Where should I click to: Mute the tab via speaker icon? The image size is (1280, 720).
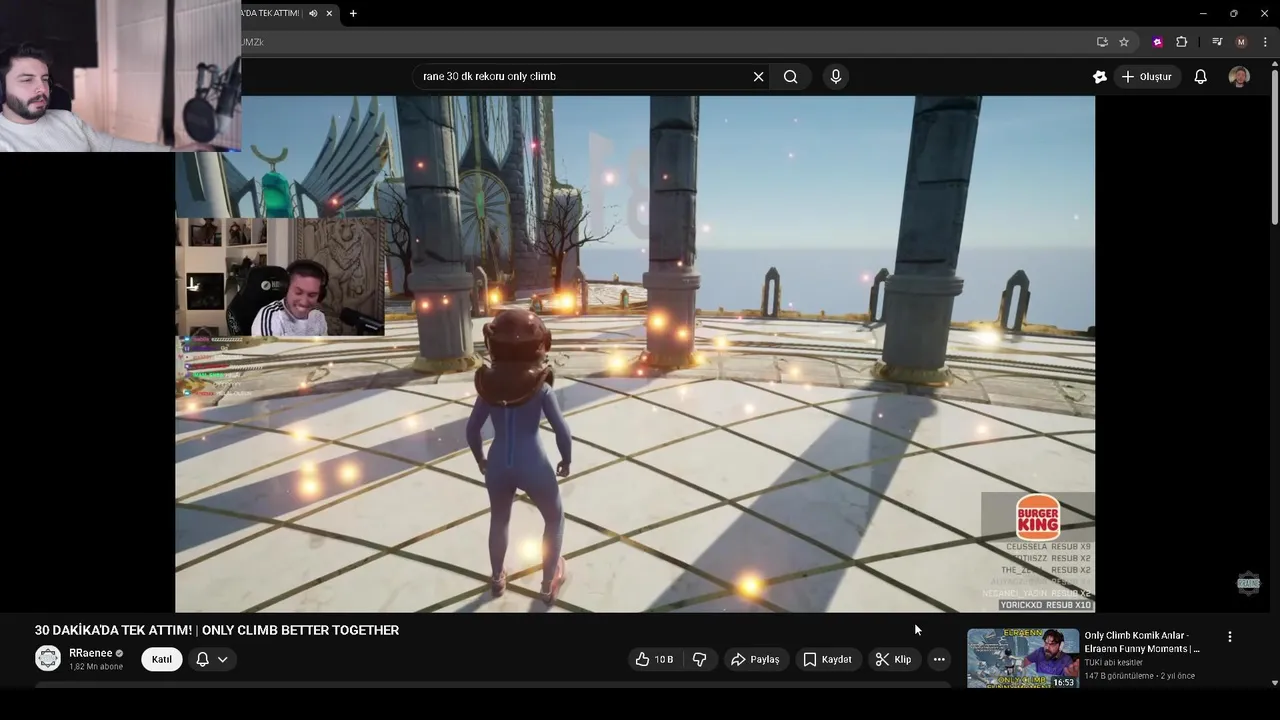313,13
